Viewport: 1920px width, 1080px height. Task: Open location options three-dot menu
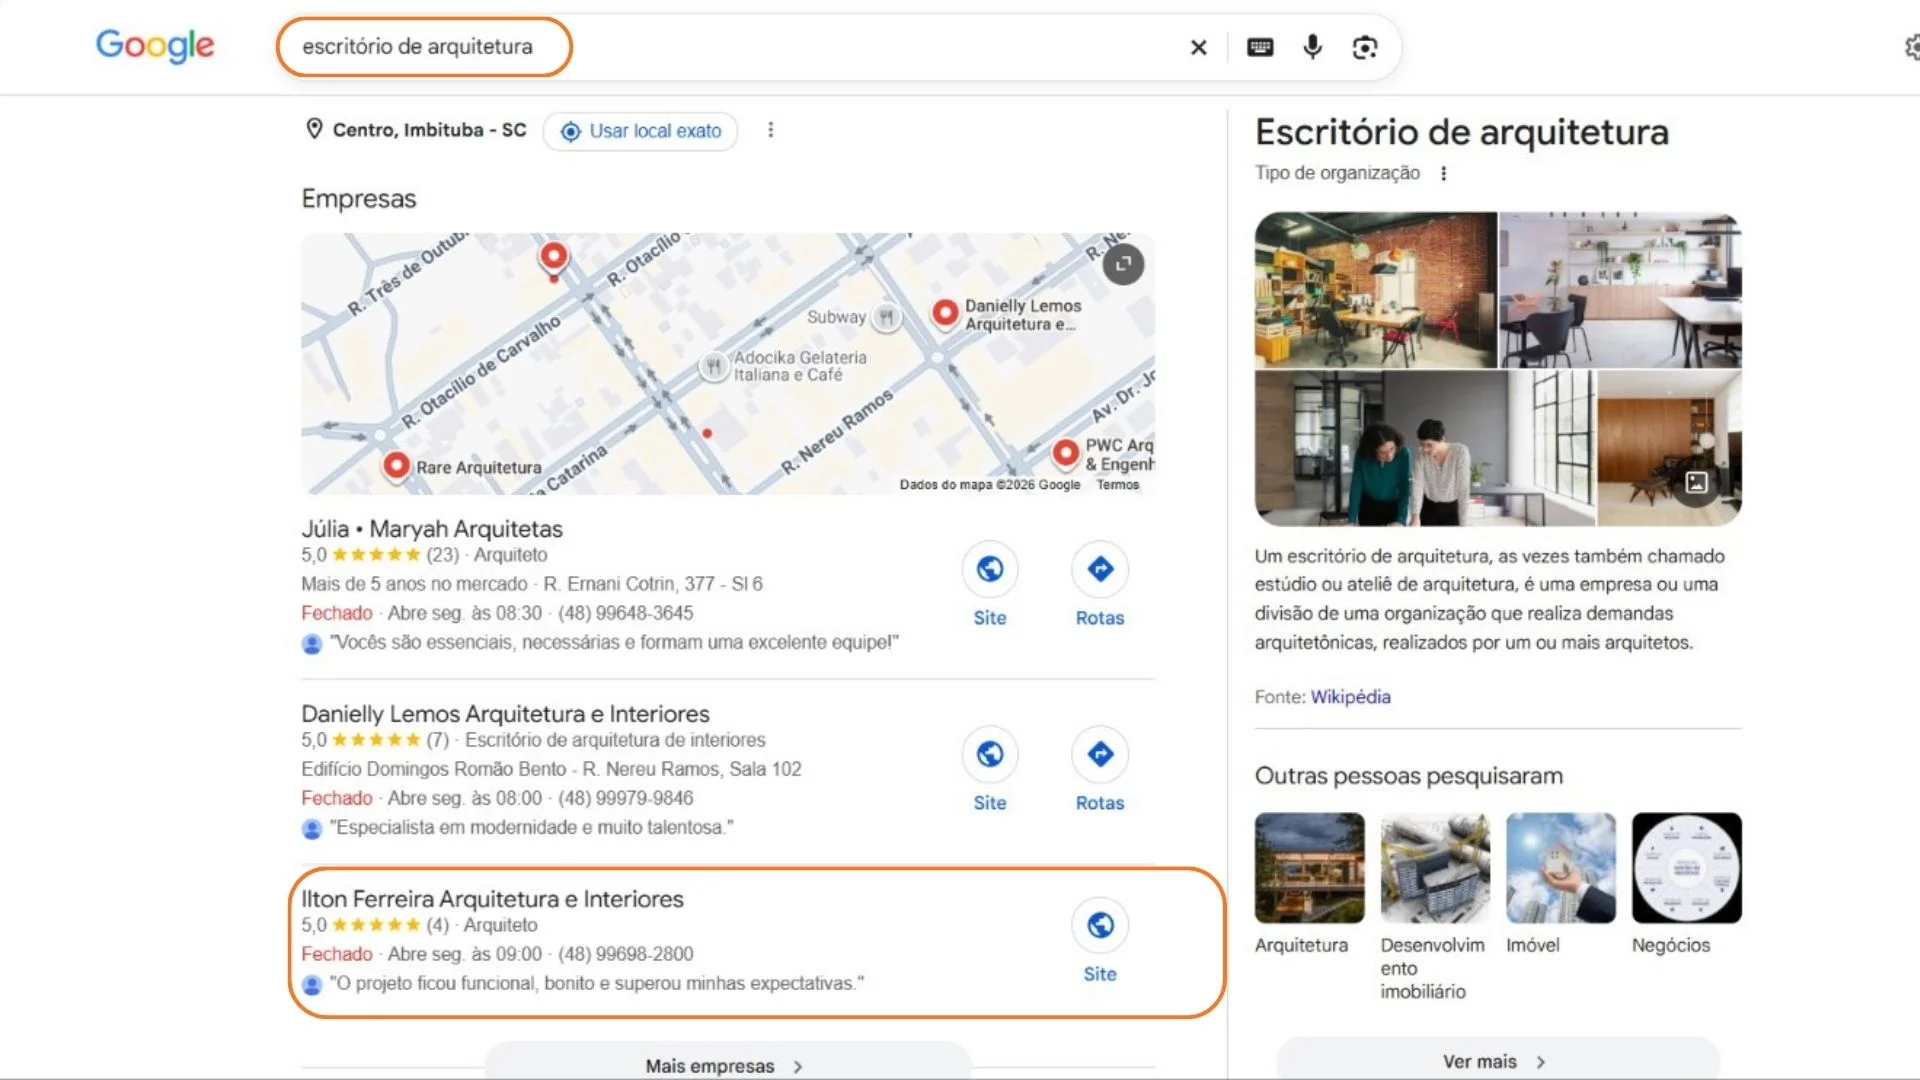tap(770, 130)
